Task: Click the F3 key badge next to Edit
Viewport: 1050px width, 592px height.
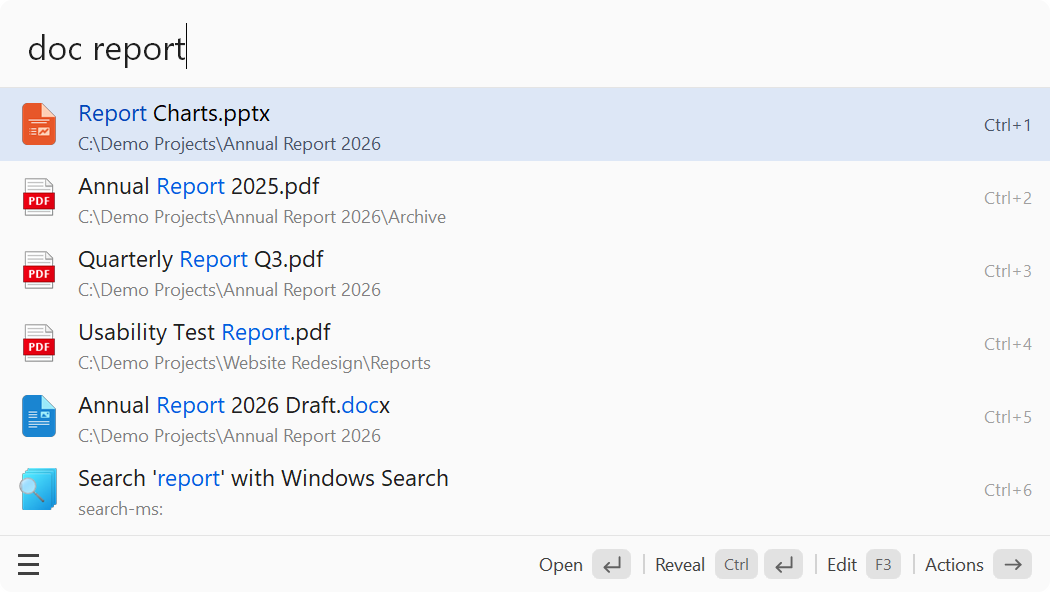Action: pyautogui.click(x=883, y=565)
